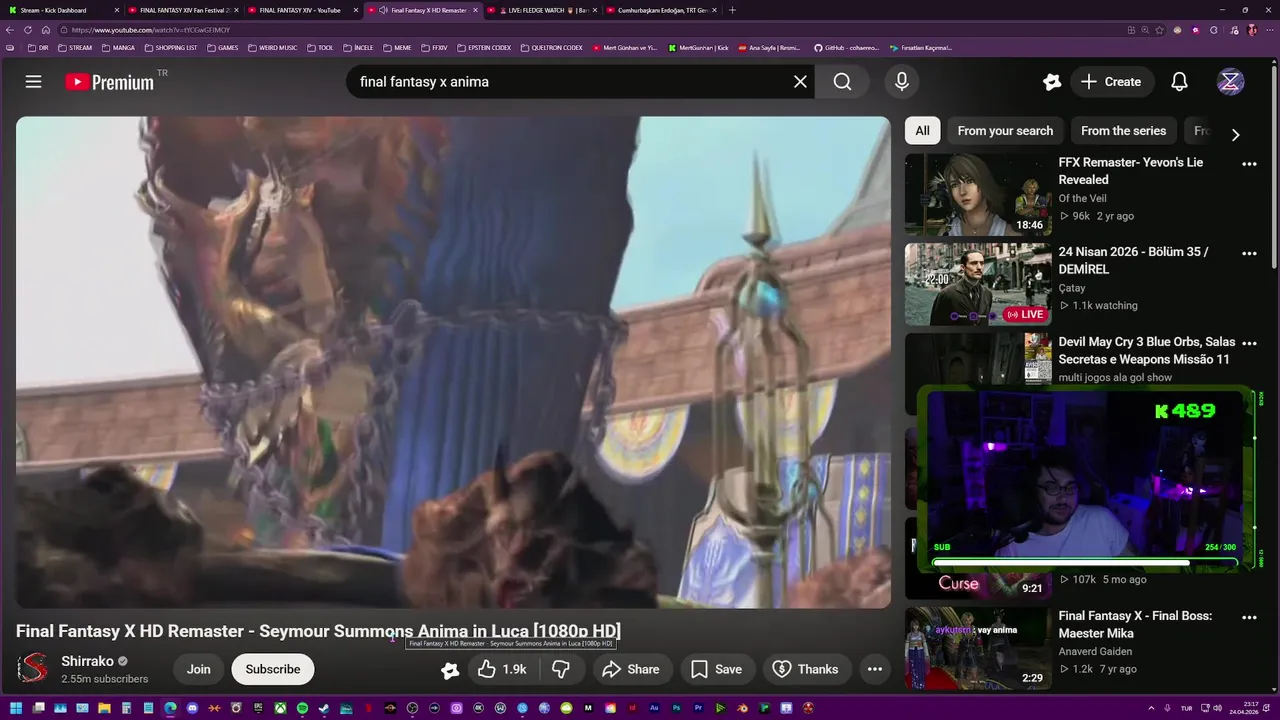This screenshot has width=1280, height=720.
Task: Open options for 'FFX Remaster- Yevon's Lie Revealed'
Action: (x=1249, y=164)
